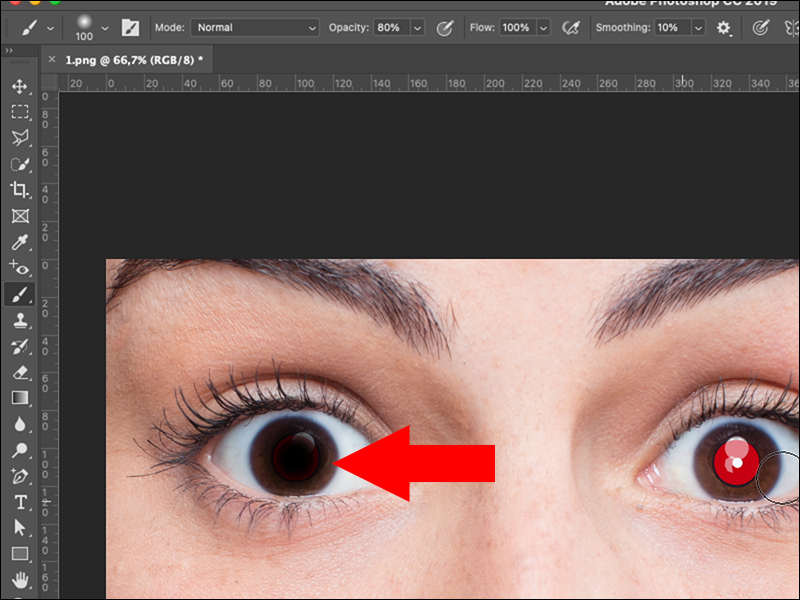Expand the Flow slider dropdown

coord(543,28)
